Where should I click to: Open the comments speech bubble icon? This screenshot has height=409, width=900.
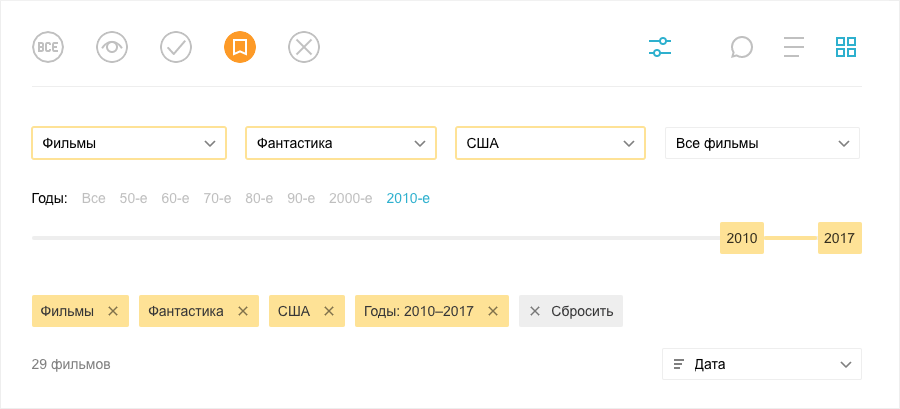pos(742,47)
